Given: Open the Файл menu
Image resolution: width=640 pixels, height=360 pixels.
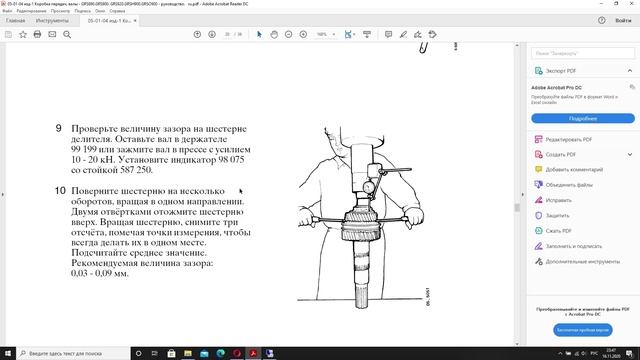Looking at the screenshot, I should tap(7, 11).
